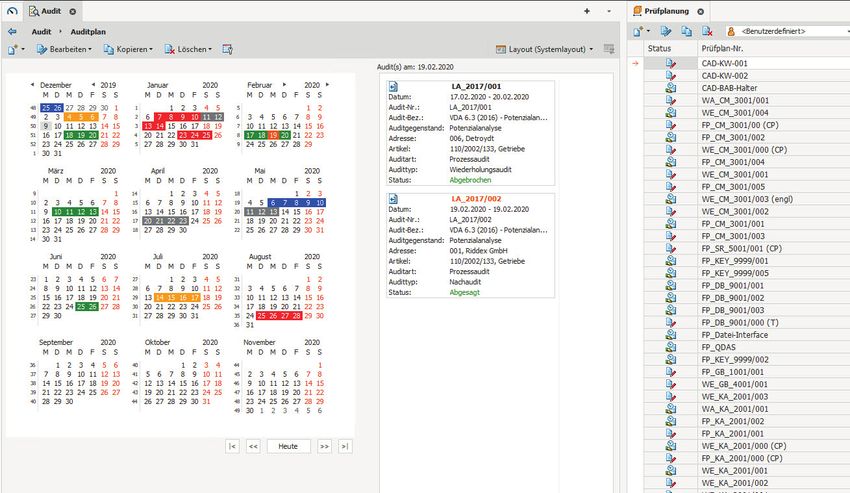Click the plus icon to add a tab
Screen dimensions: 850x493
585,11
